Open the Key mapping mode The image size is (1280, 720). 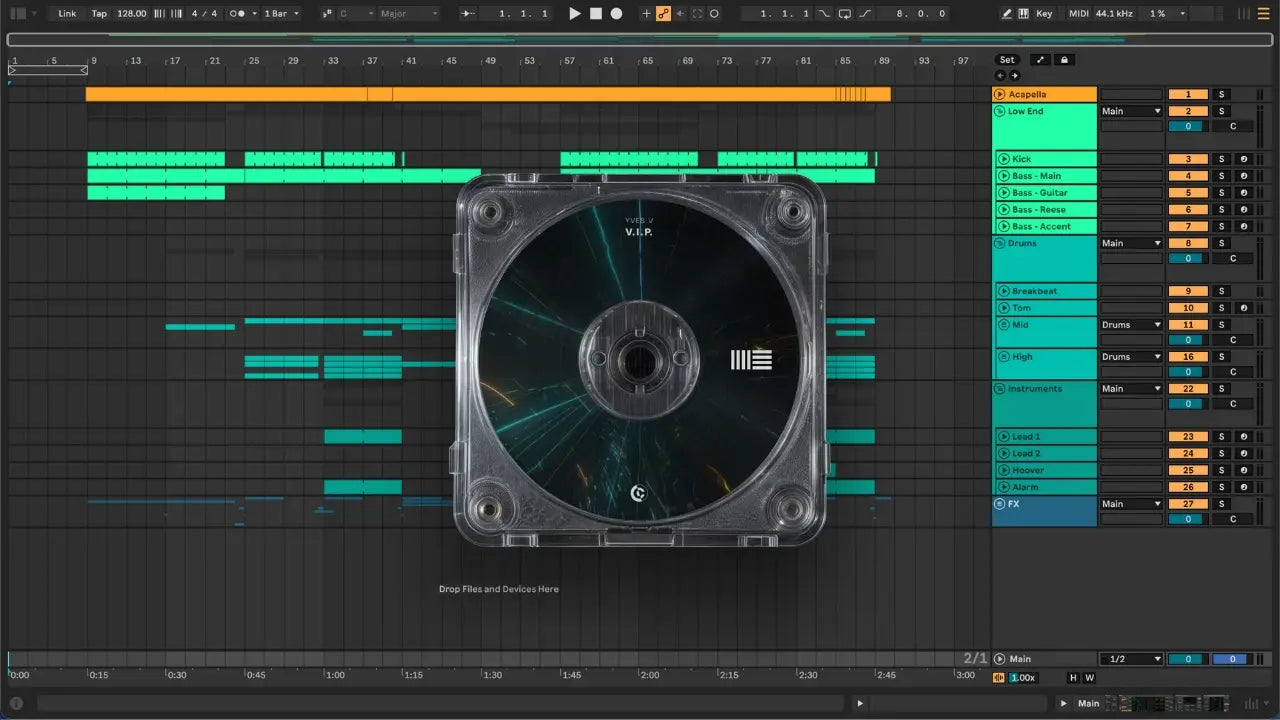(1044, 14)
